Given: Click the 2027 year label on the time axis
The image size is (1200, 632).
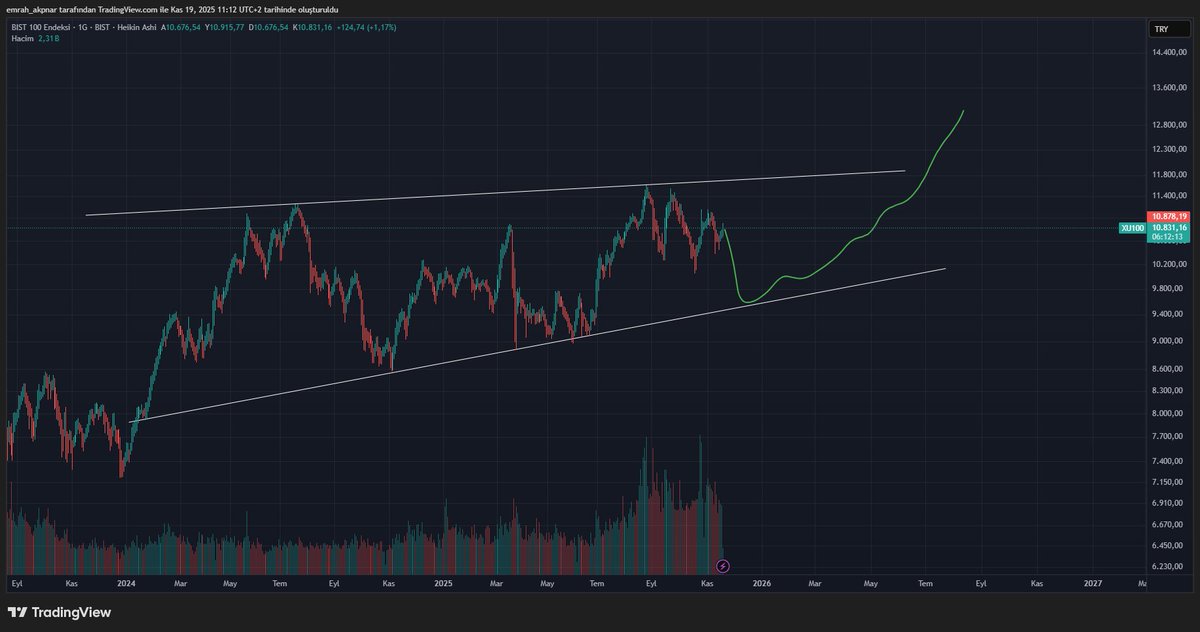Looking at the screenshot, I should coord(1093,582).
